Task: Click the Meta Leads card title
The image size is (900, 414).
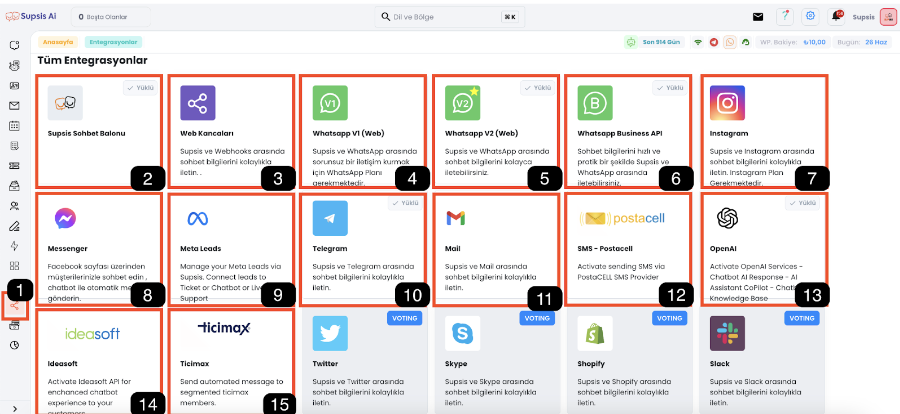Action: point(200,249)
